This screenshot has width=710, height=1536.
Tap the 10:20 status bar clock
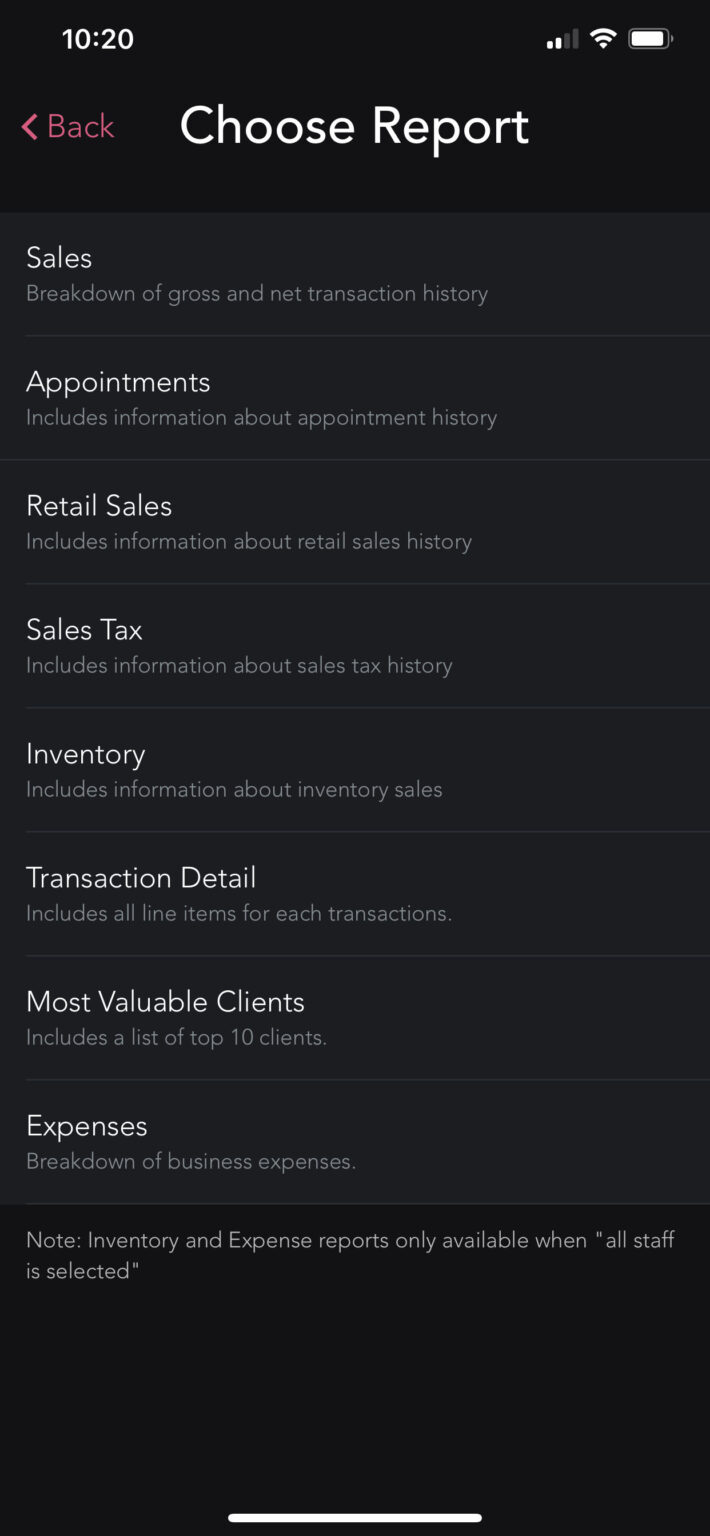click(97, 39)
